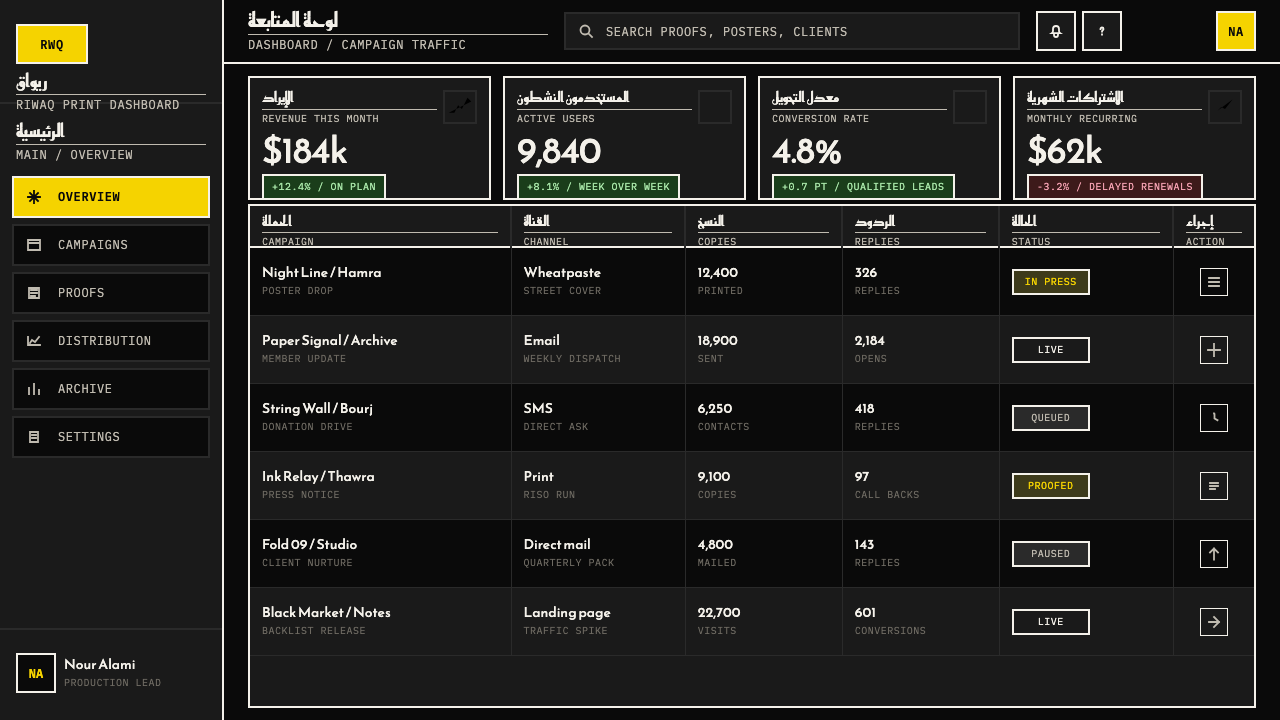Viewport: 1280px width, 720px height.
Task: Click the +12.4% / On Plan badge
Action: click(324, 187)
